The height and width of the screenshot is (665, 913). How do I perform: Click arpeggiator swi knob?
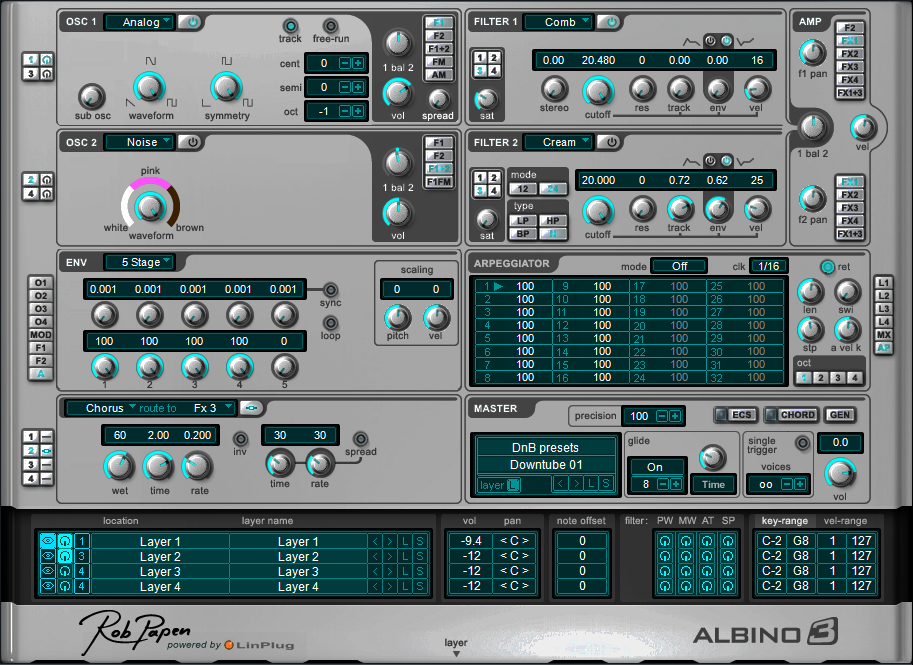(847, 291)
